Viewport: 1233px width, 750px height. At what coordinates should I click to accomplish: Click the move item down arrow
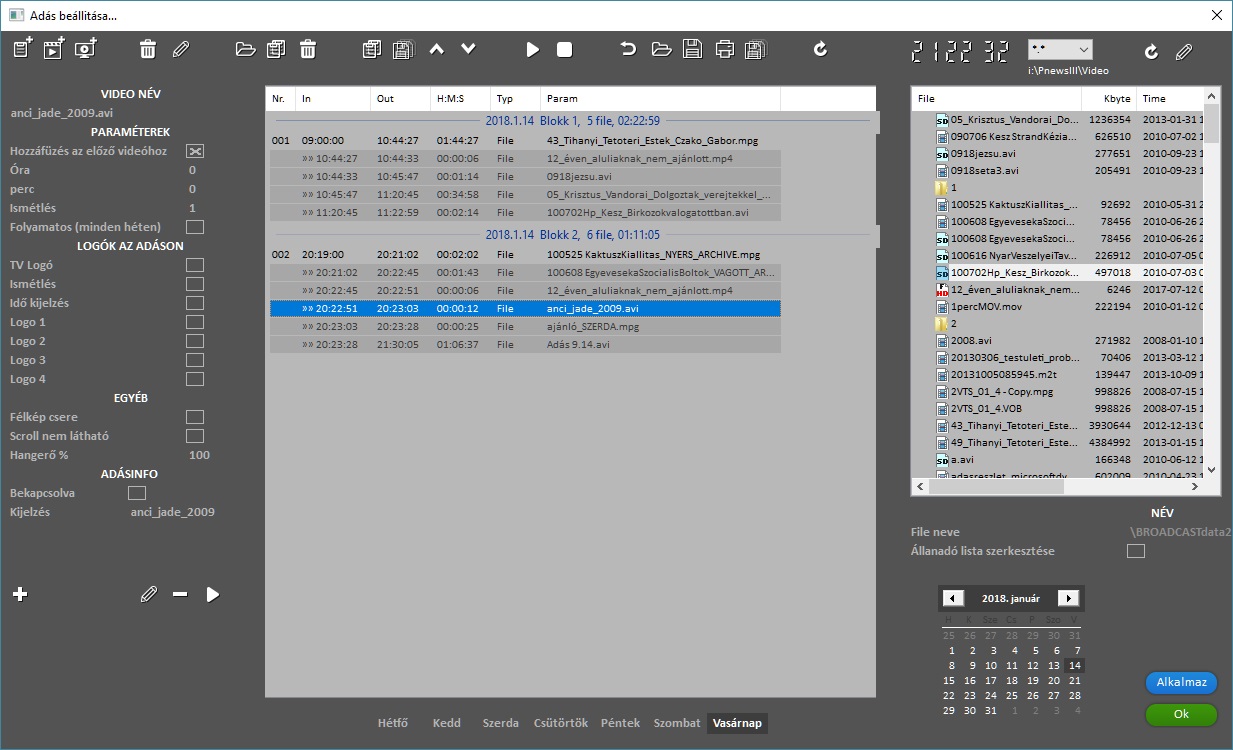pos(467,49)
